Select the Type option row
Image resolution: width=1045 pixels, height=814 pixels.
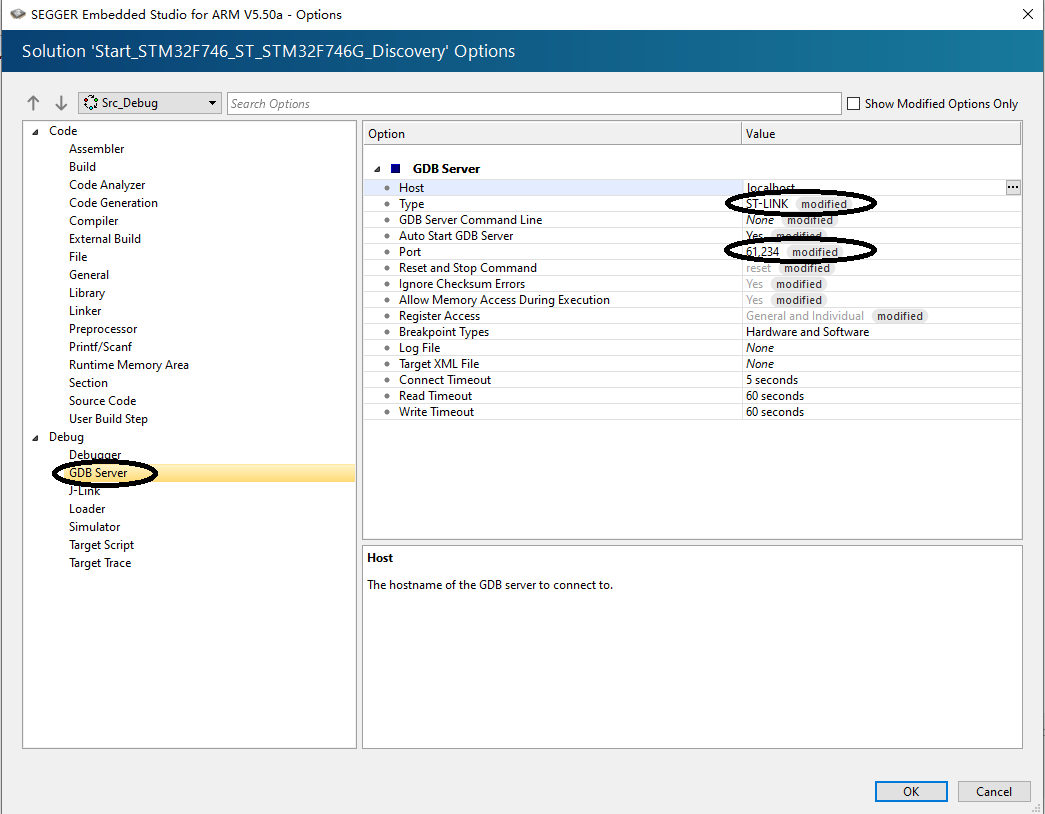(x=692, y=203)
